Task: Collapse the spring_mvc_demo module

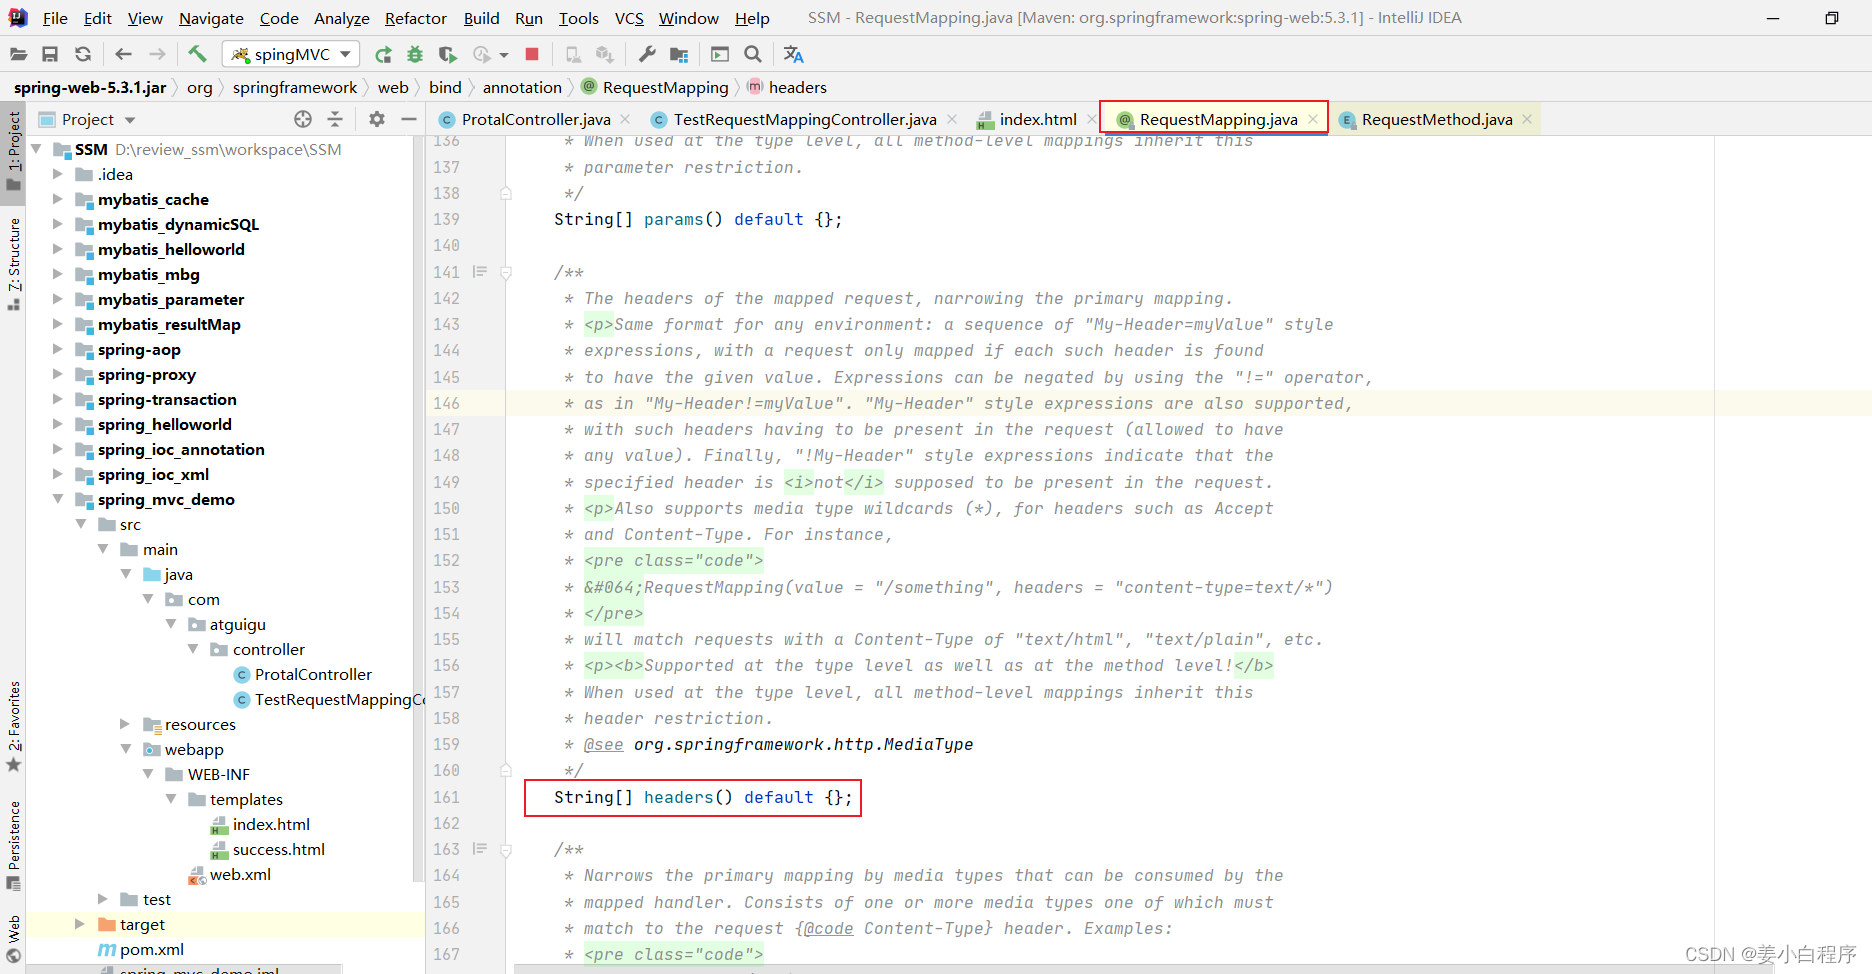Action: pyautogui.click(x=58, y=499)
